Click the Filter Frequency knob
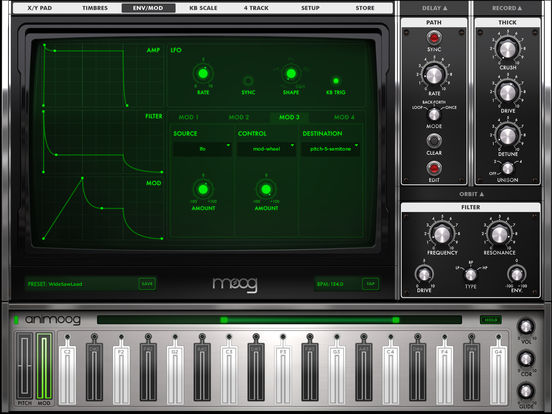Image resolution: width=552 pixels, height=414 pixels. tap(442, 234)
